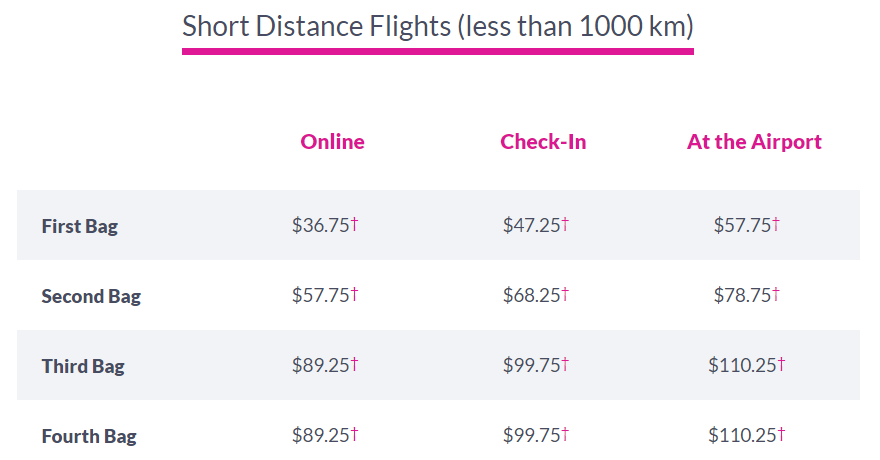Open the footnote marker beside $68.25
Image resolution: width=880 pixels, height=460 pixels.
pos(565,294)
